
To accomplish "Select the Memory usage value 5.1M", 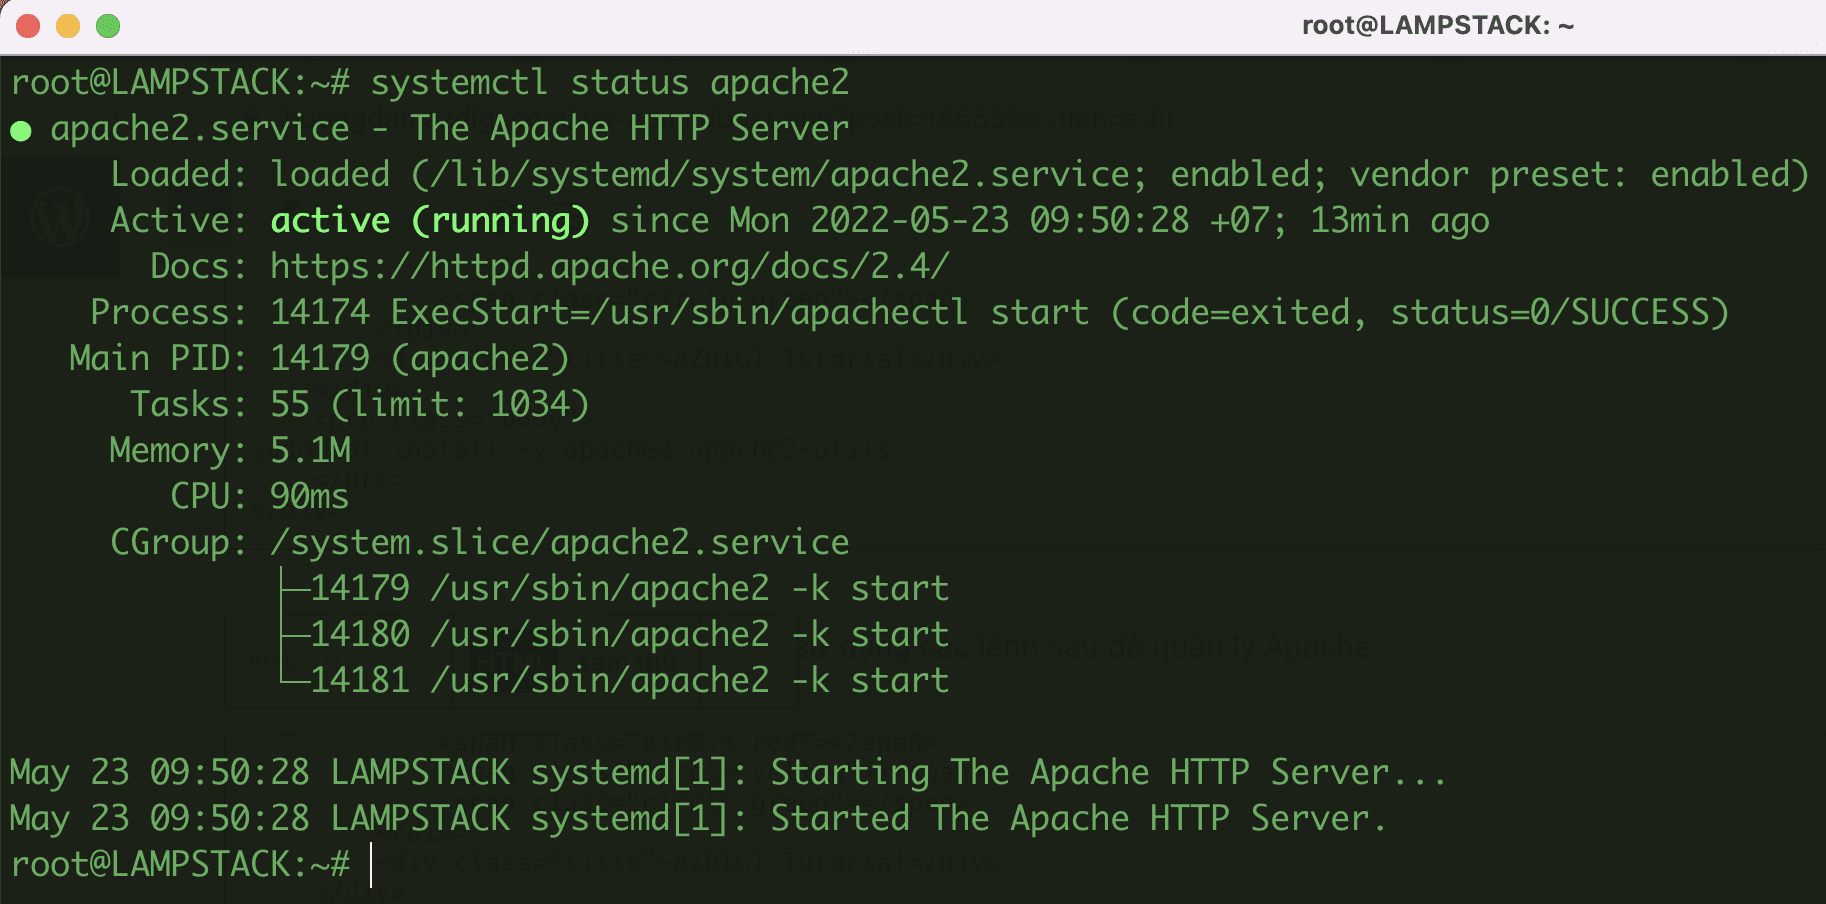I will pyautogui.click(x=310, y=449).
